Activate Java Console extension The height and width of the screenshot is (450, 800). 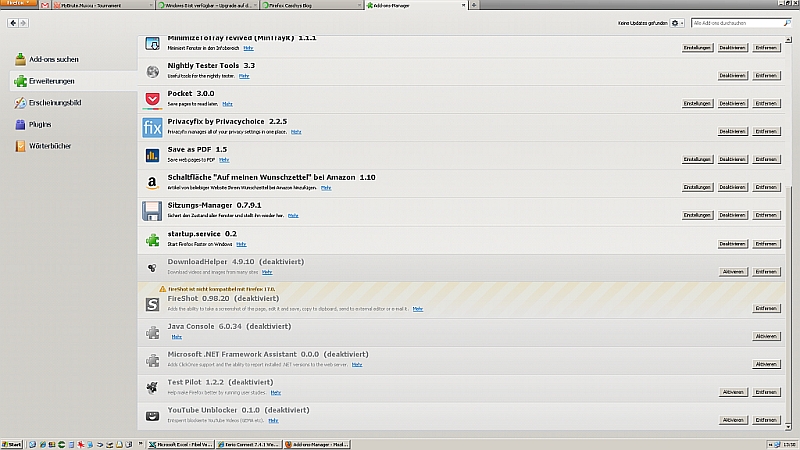(x=766, y=336)
